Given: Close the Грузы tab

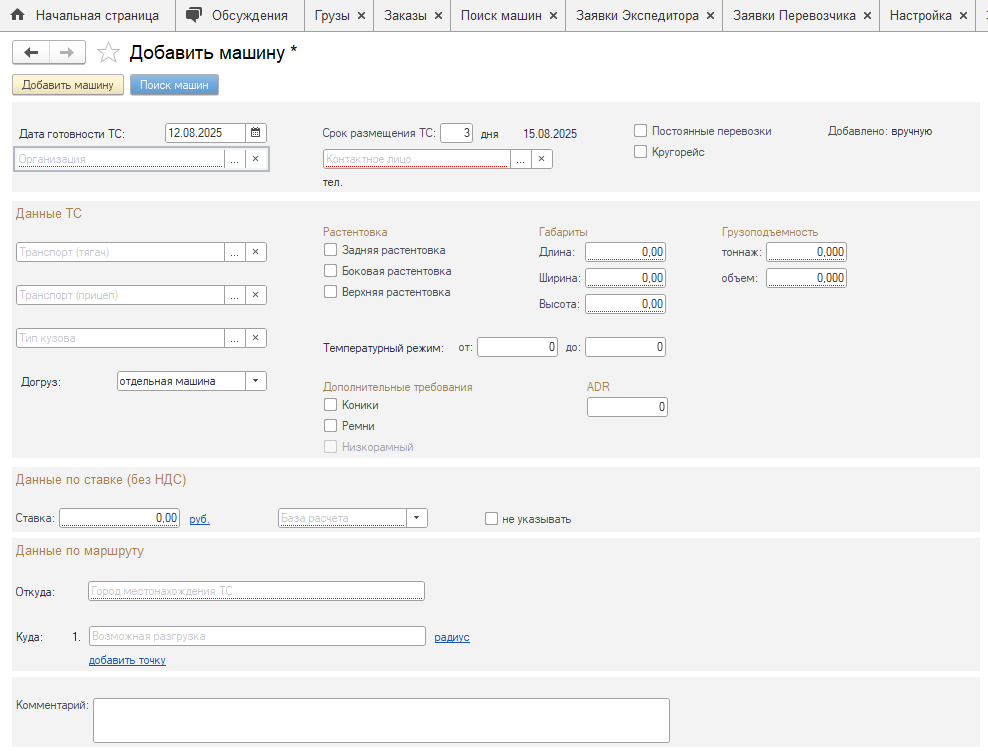Looking at the screenshot, I should (361, 16).
